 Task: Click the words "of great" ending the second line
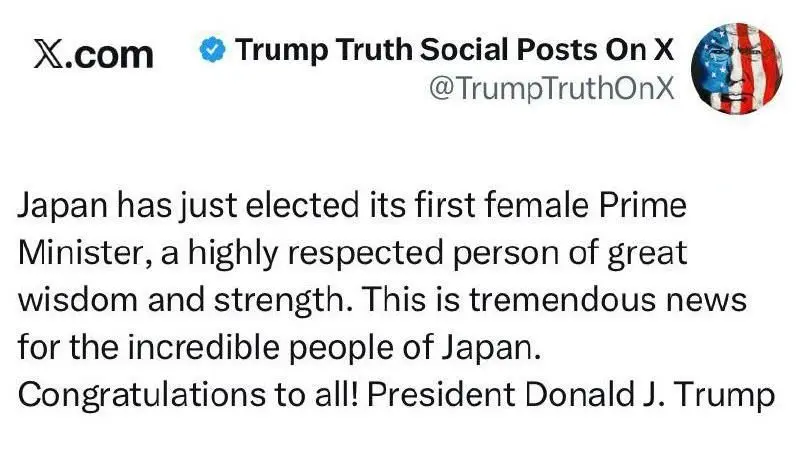click(643, 254)
